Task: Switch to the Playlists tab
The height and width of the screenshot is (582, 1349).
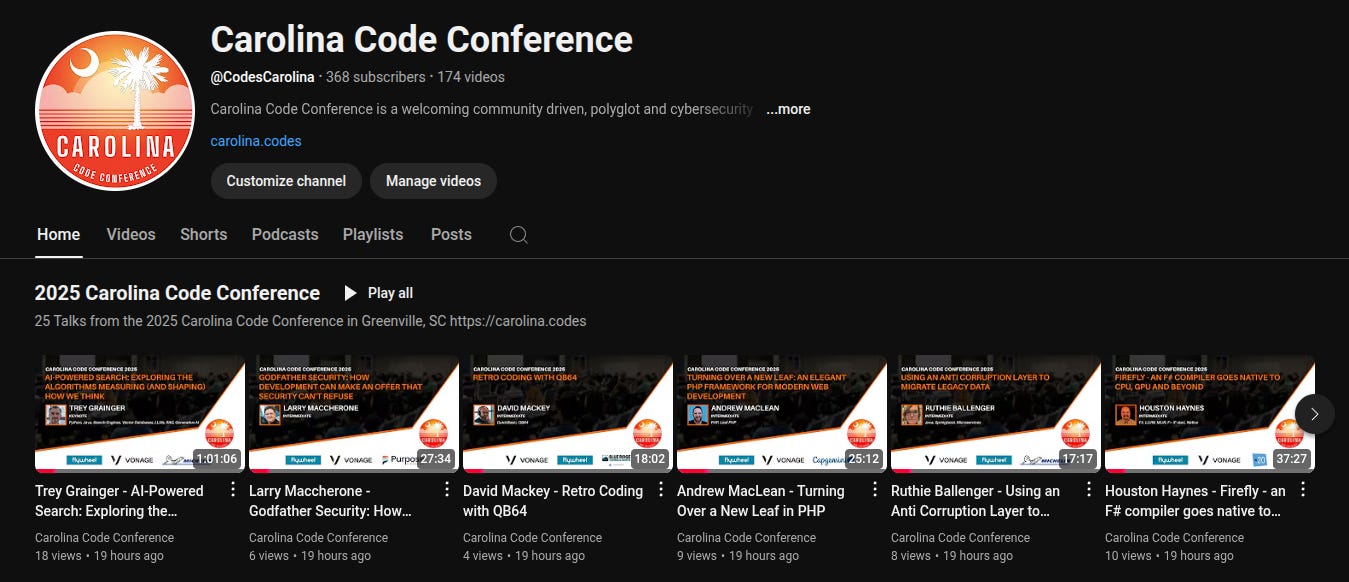Action: [x=373, y=234]
